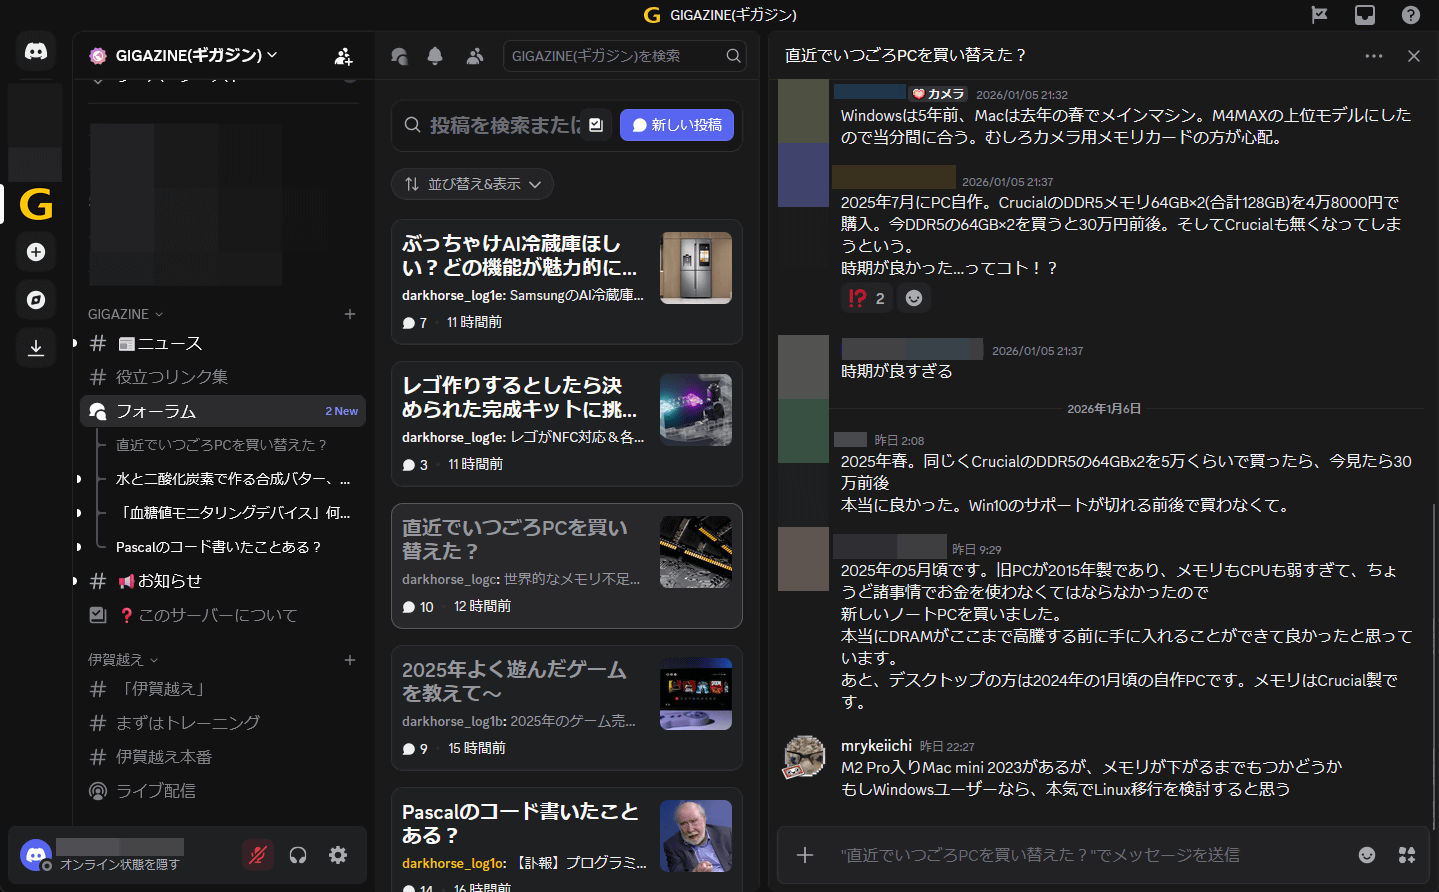Click the download apps icon in the sidebar
The height and width of the screenshot is (892, 1439).
[x=35, y=347]
